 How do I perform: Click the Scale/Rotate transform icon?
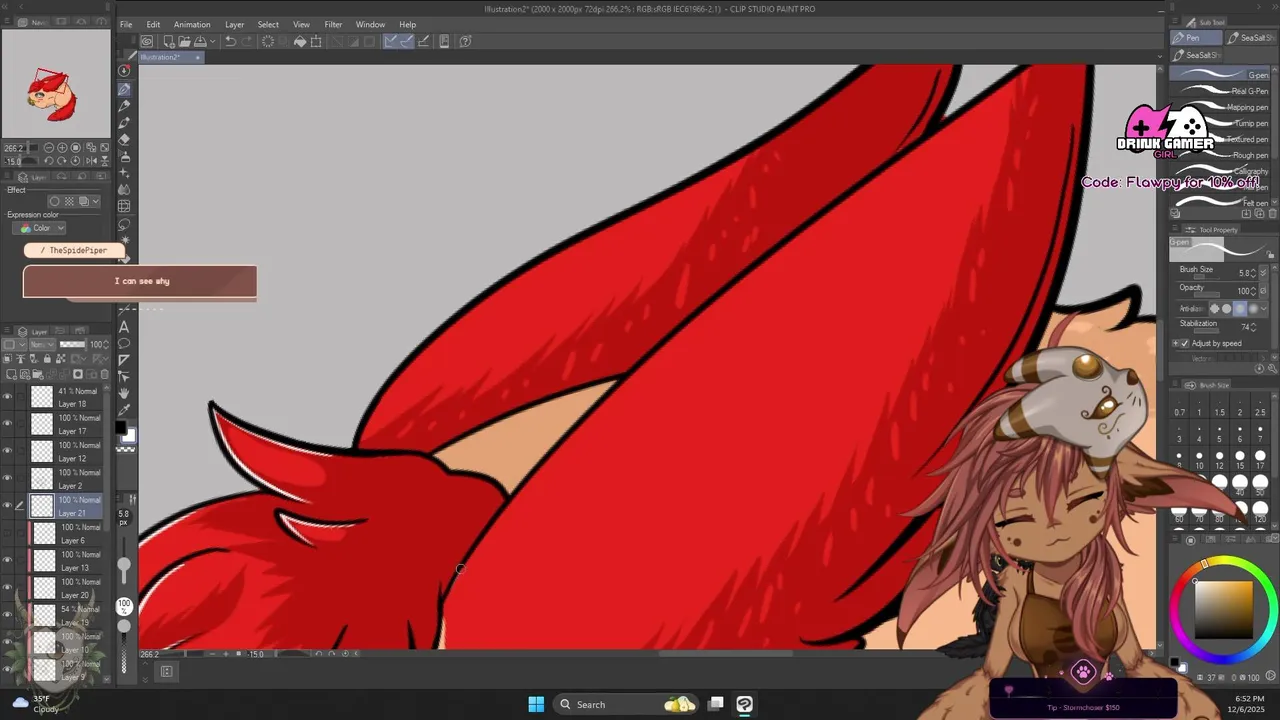pos(316,41)
